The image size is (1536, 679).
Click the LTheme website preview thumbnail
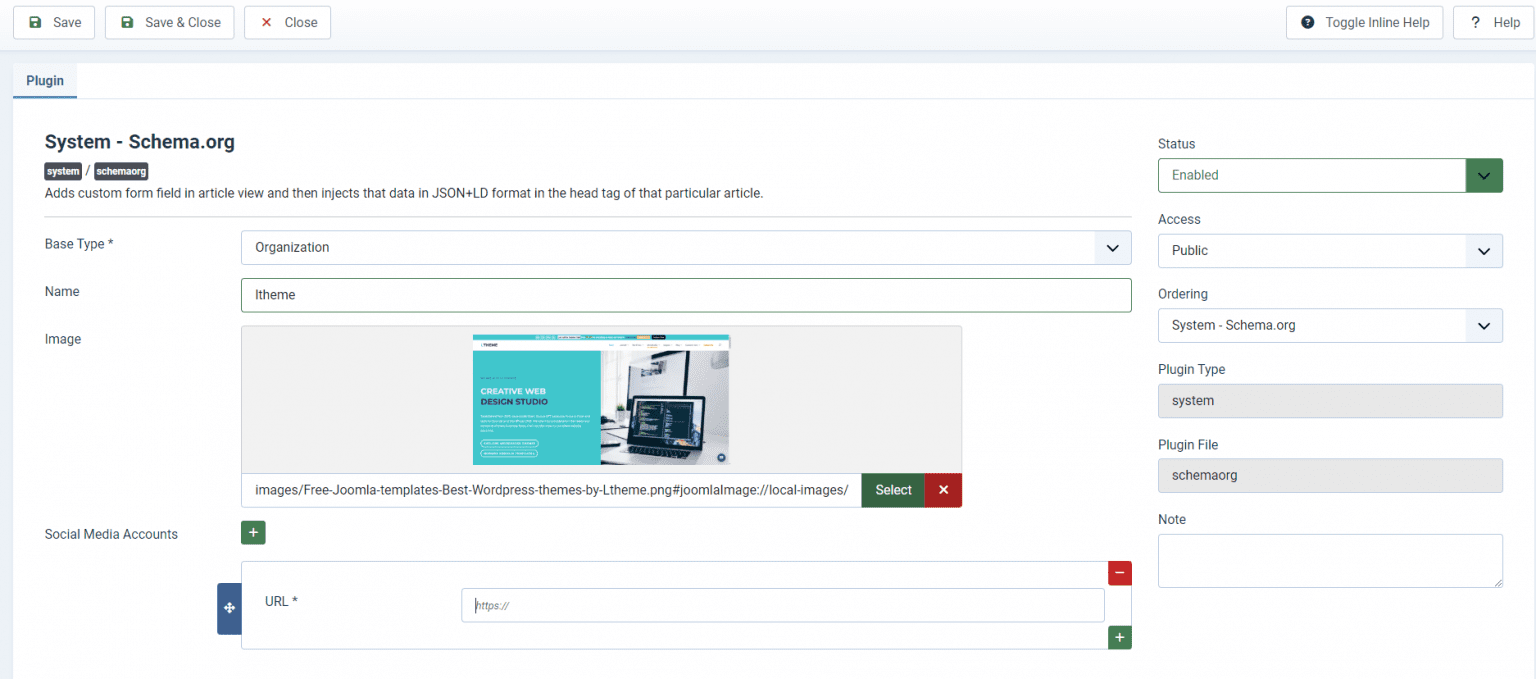[x=600, y=399]
